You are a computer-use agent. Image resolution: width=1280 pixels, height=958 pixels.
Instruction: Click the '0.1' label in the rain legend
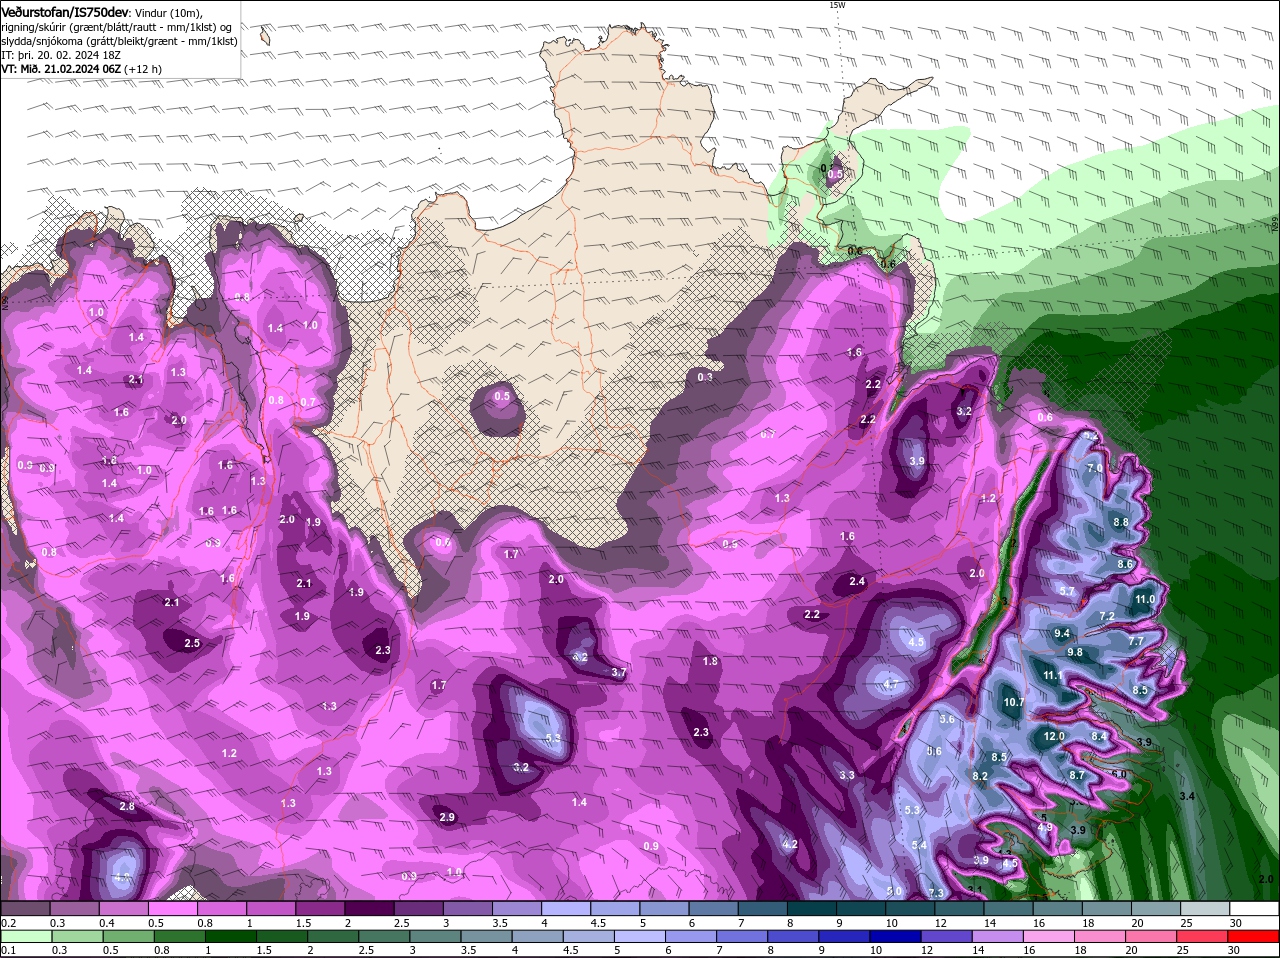[8, 950]
